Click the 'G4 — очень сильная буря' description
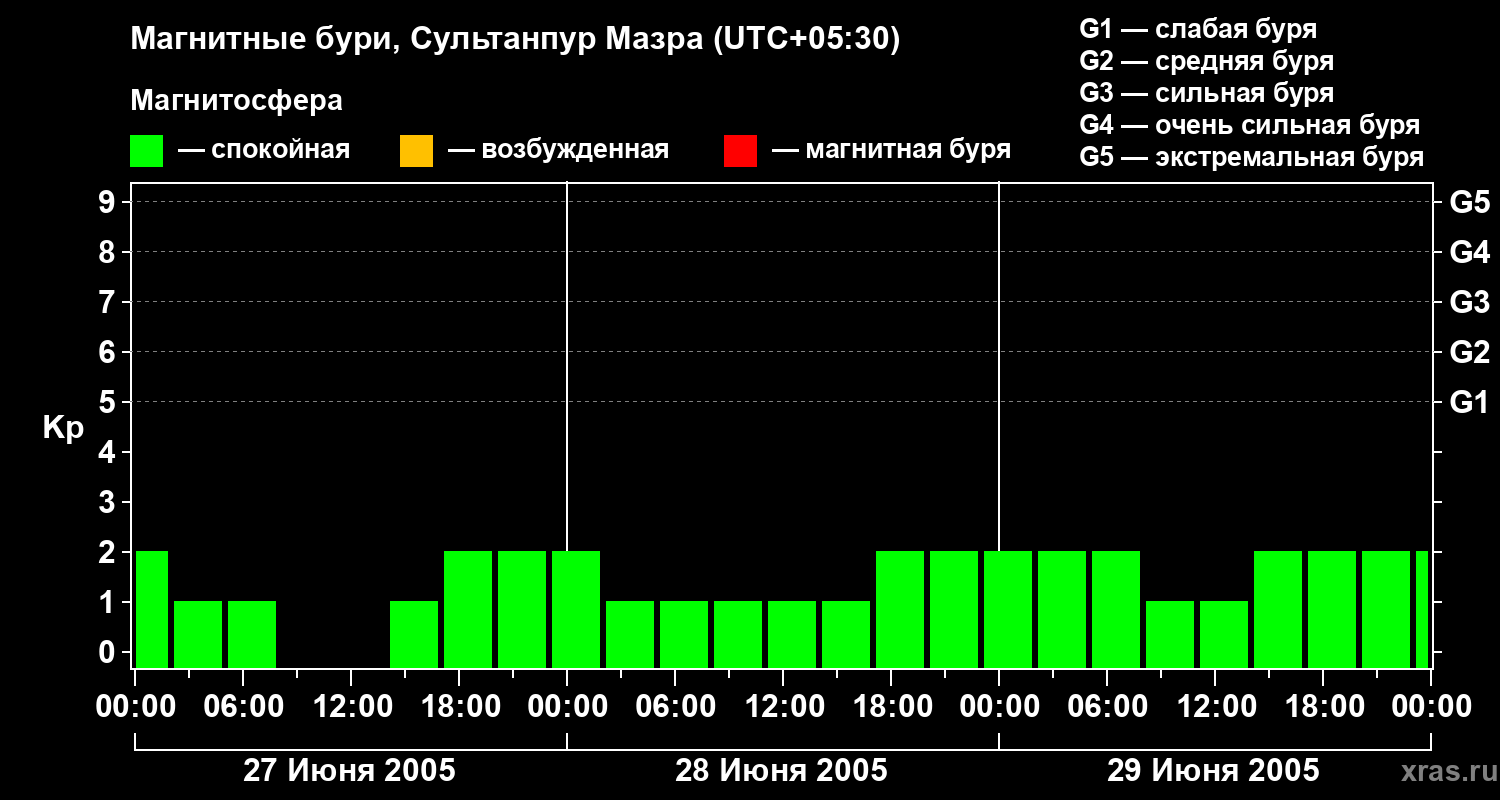The image size is (1500, 800). [x=1250, y=125]
